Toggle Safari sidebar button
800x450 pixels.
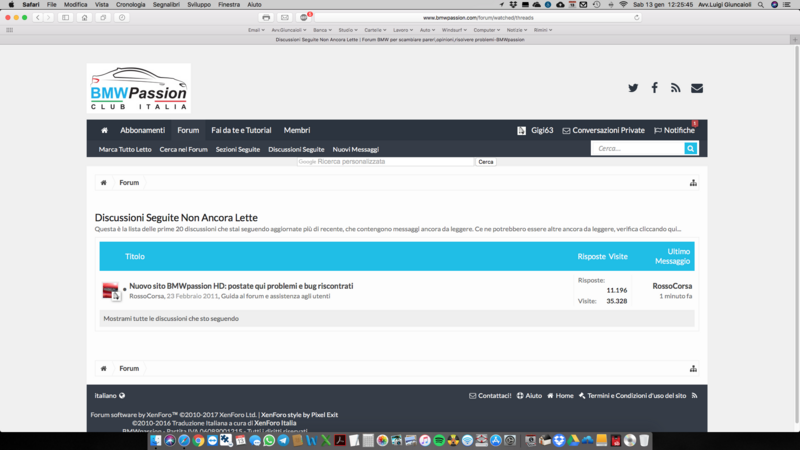[x=65, y=17]
